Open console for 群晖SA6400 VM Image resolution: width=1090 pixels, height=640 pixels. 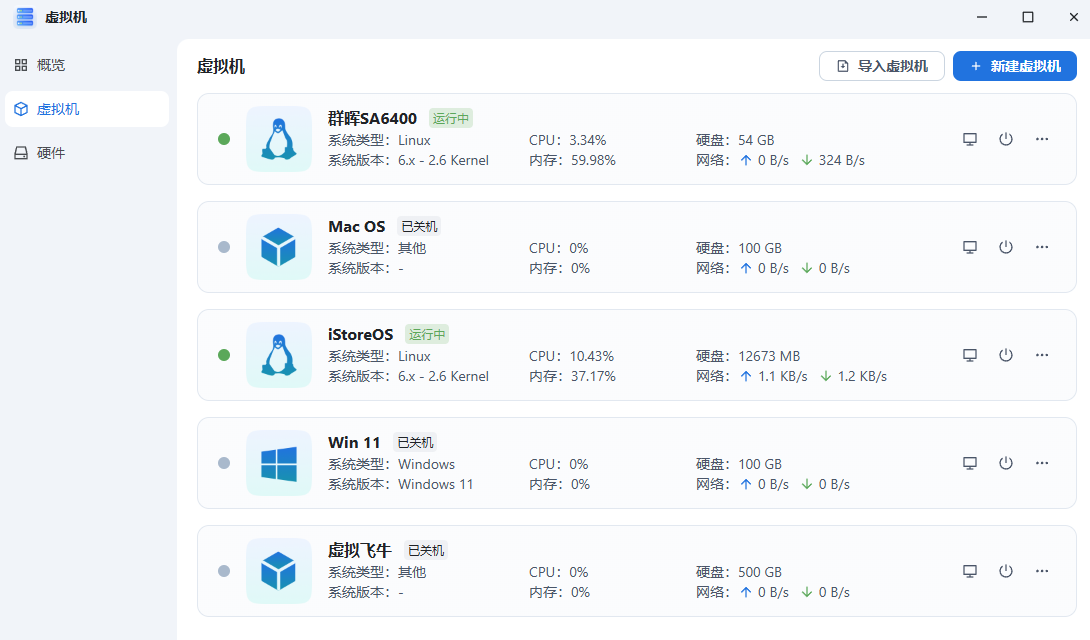pos(970,139)
